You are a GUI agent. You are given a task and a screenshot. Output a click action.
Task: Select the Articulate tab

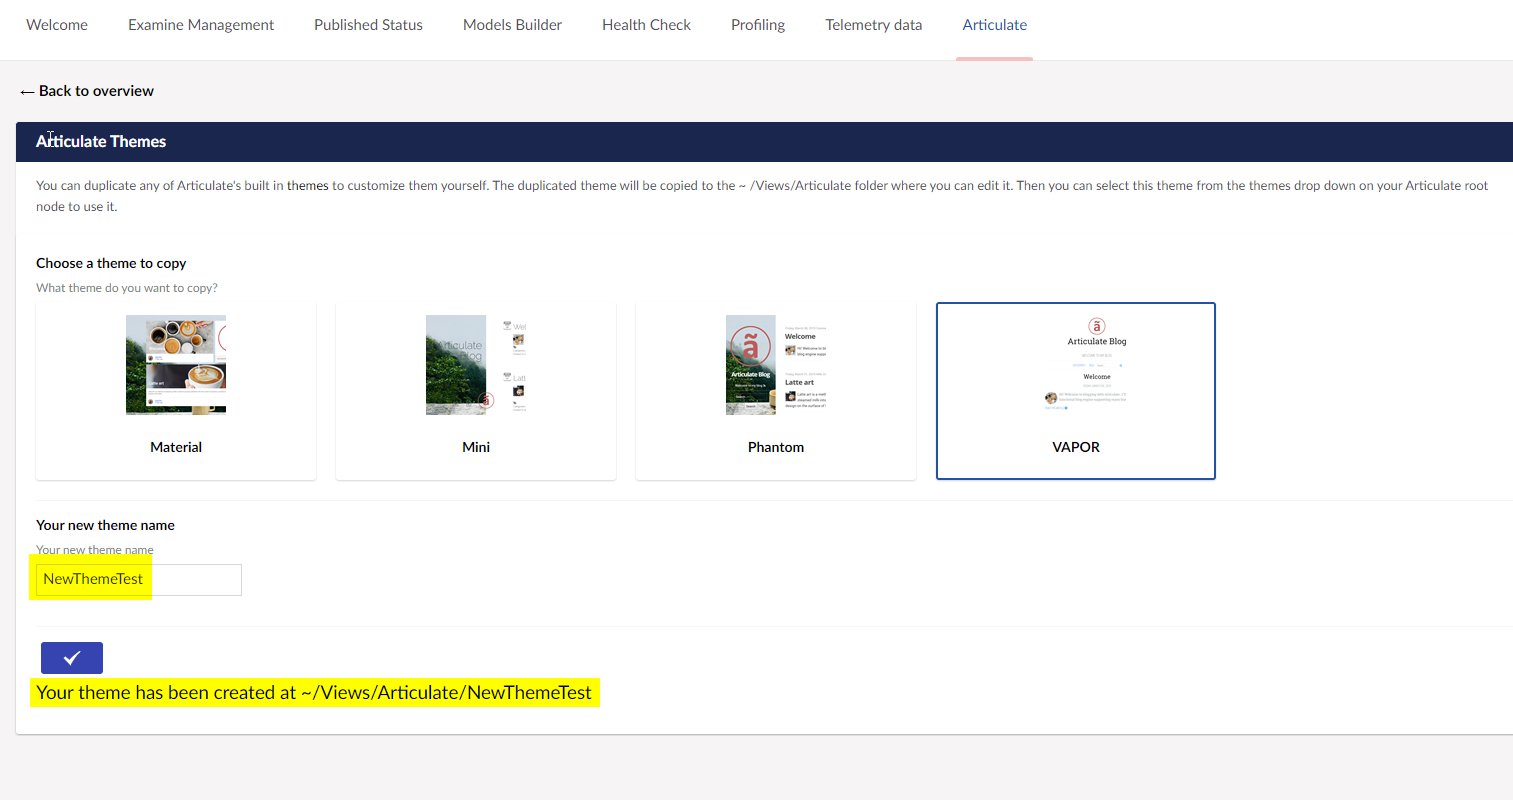click(995, 25)
